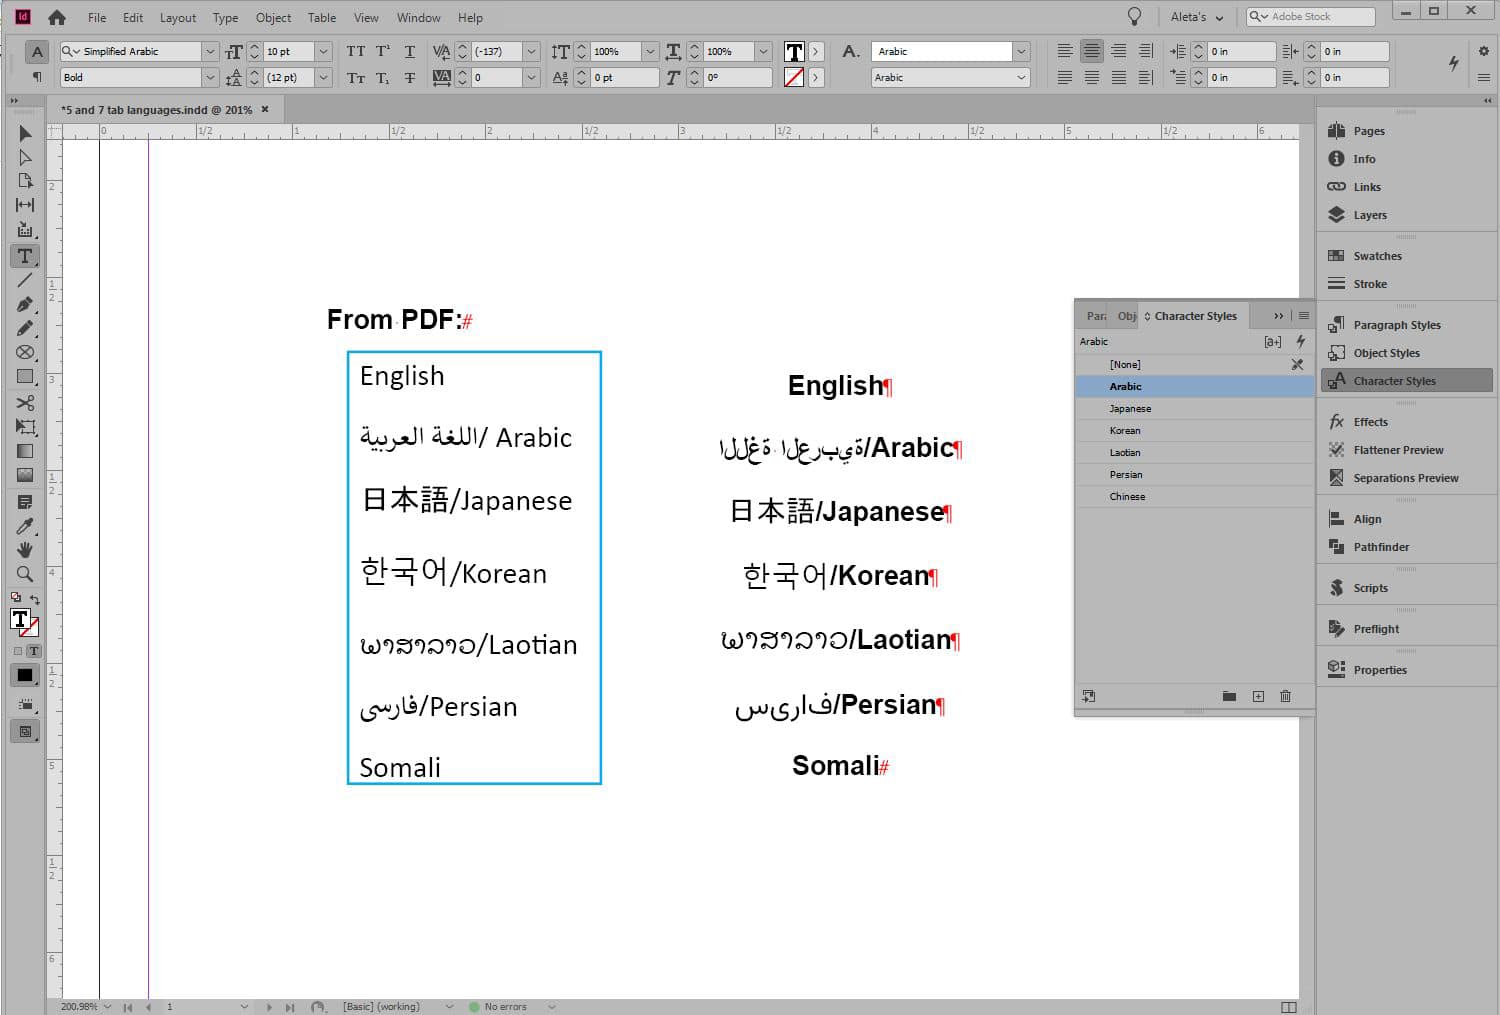The image size is (1500, 1015).
Task: Select the Line tool
Action: (25, 280)
